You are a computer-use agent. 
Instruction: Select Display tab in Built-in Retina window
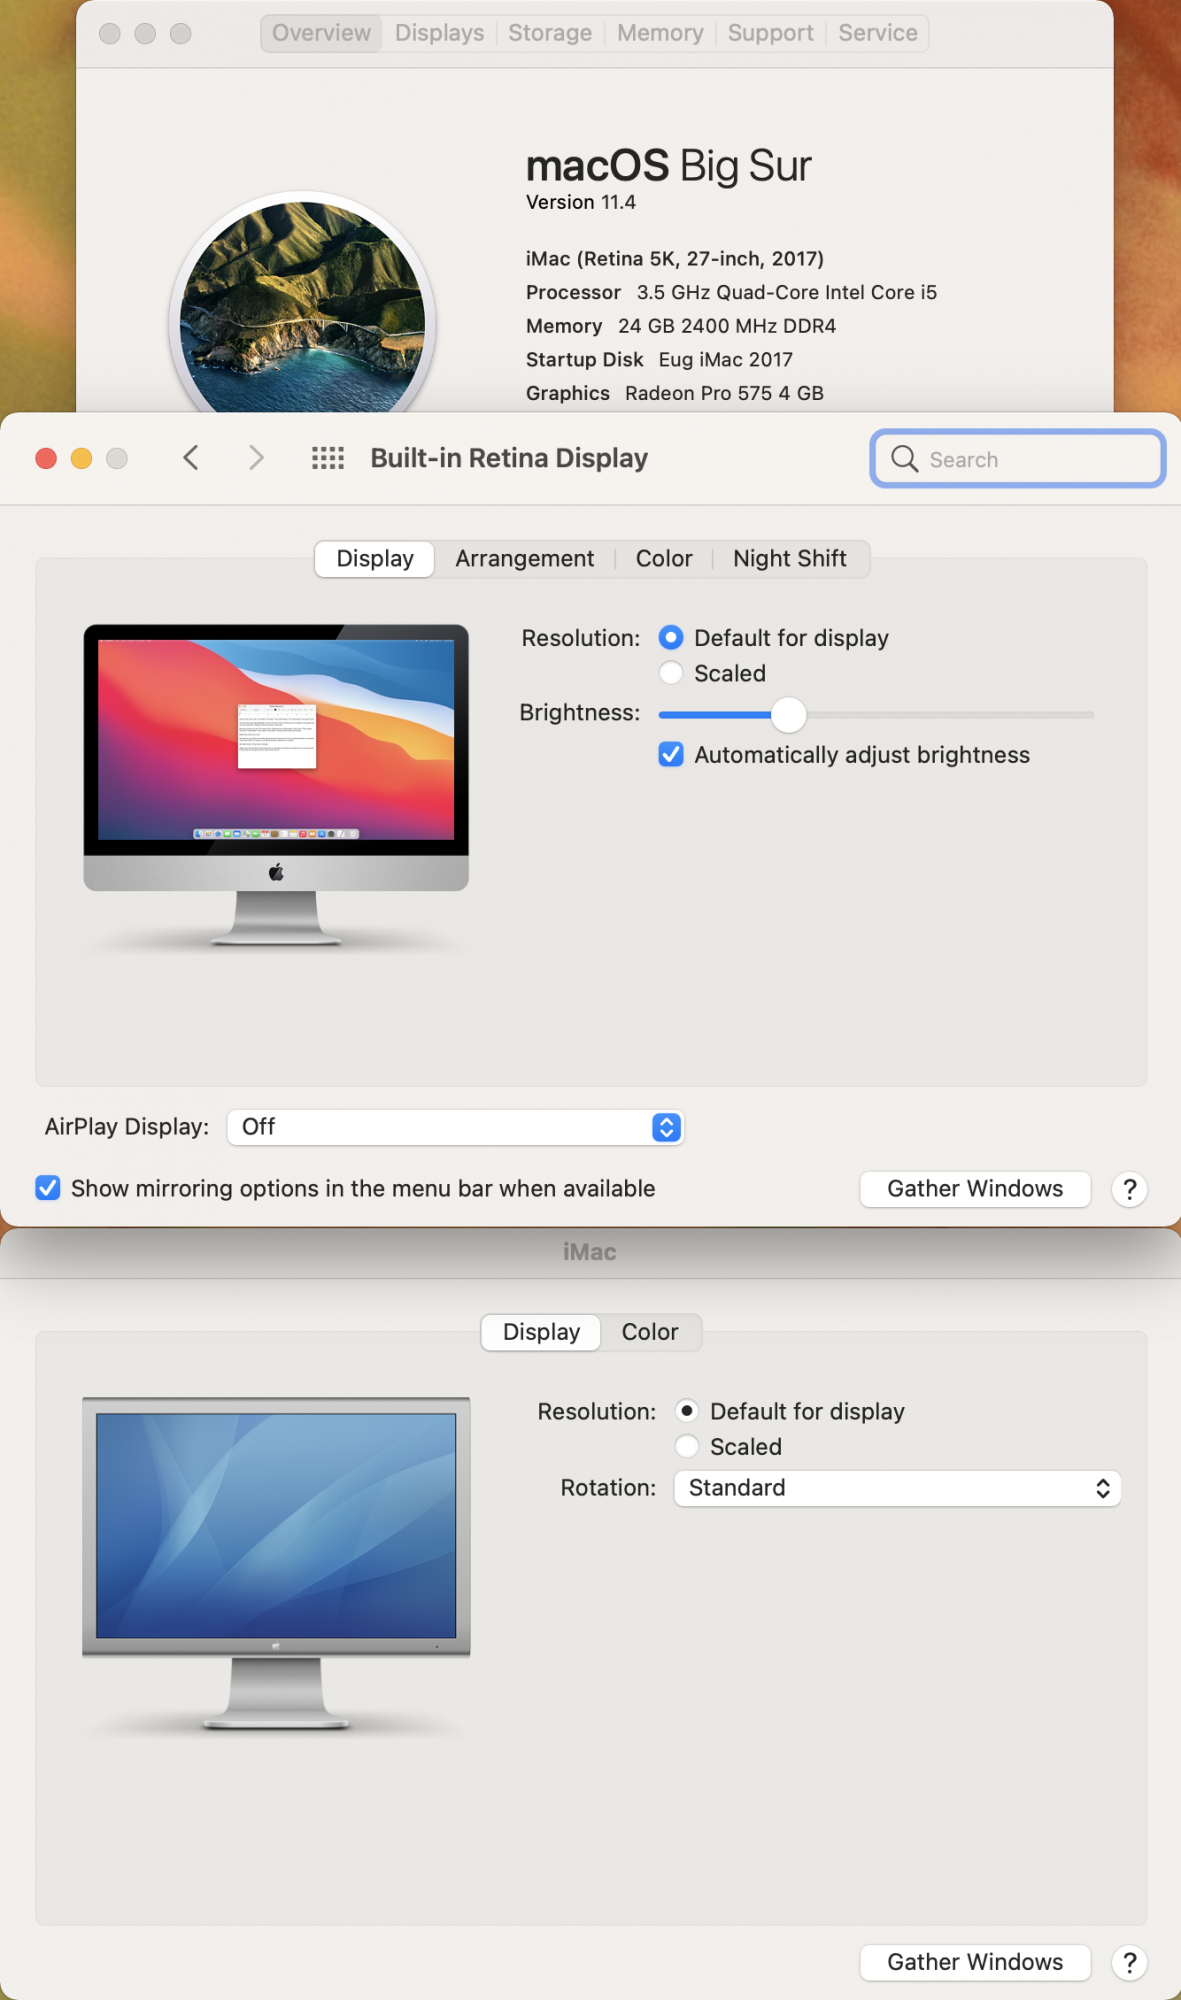375,559
